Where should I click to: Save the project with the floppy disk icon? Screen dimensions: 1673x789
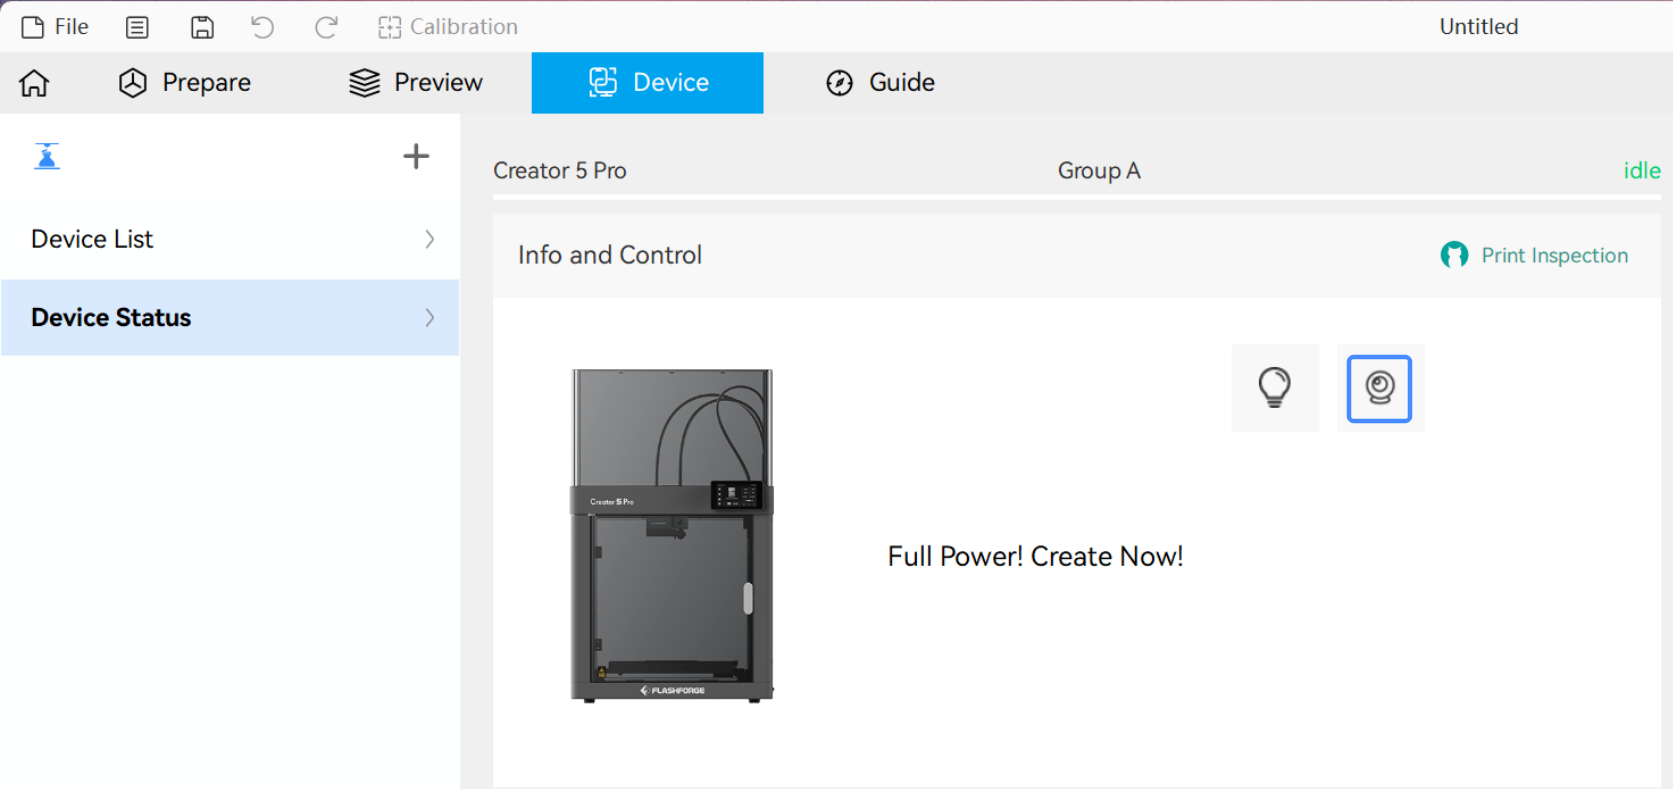[202, 27]
